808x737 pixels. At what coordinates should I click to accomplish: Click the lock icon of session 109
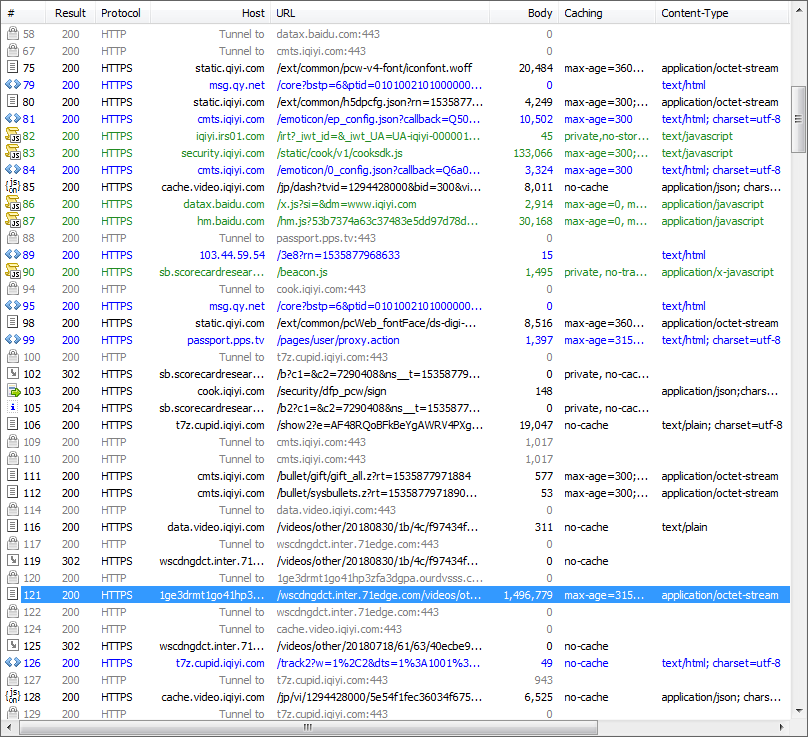tap(13, 442)
